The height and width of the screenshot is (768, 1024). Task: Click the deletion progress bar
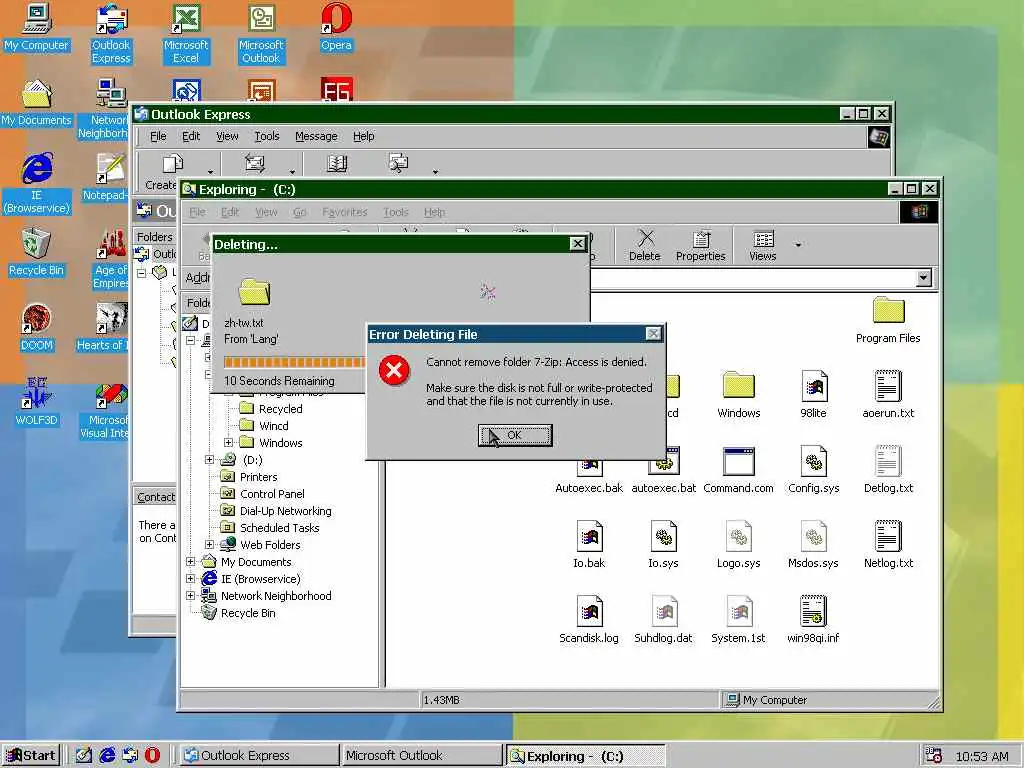295,362
